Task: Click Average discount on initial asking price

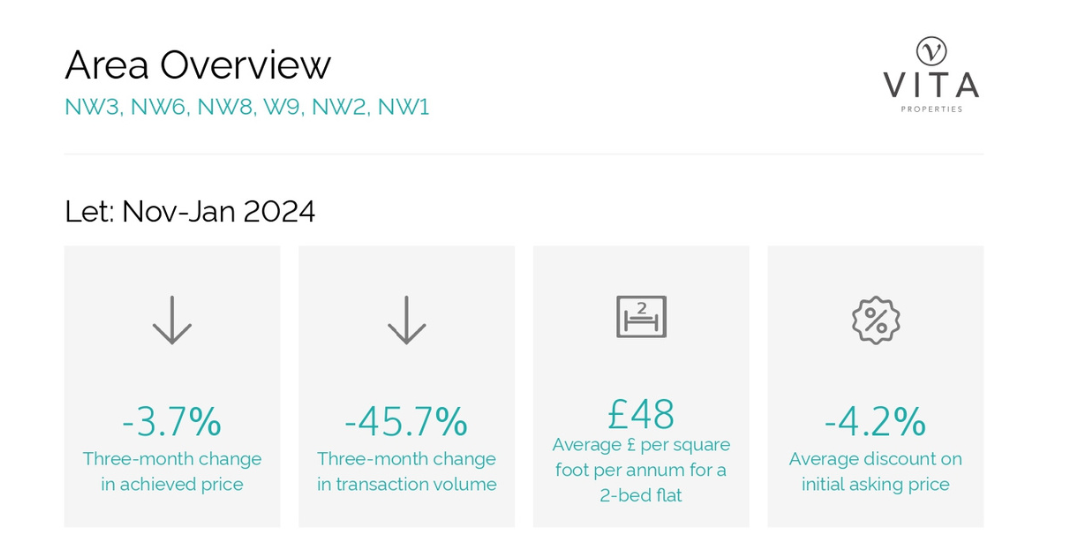Action: (875, 472)
